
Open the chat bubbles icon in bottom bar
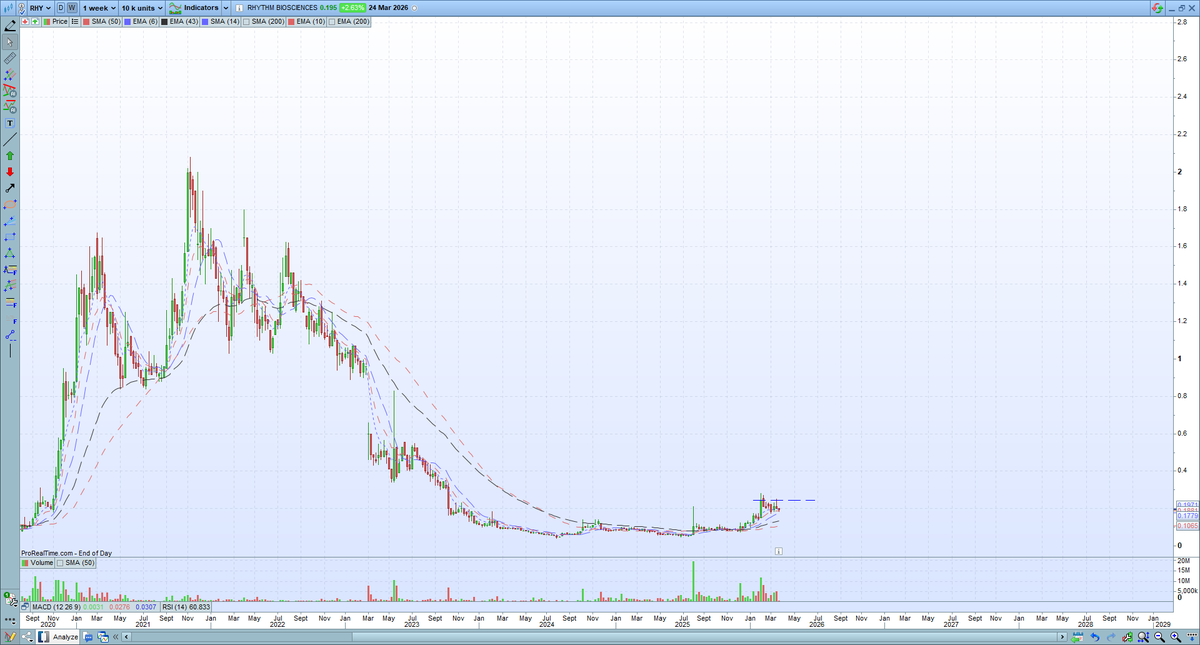coord(88,637)
